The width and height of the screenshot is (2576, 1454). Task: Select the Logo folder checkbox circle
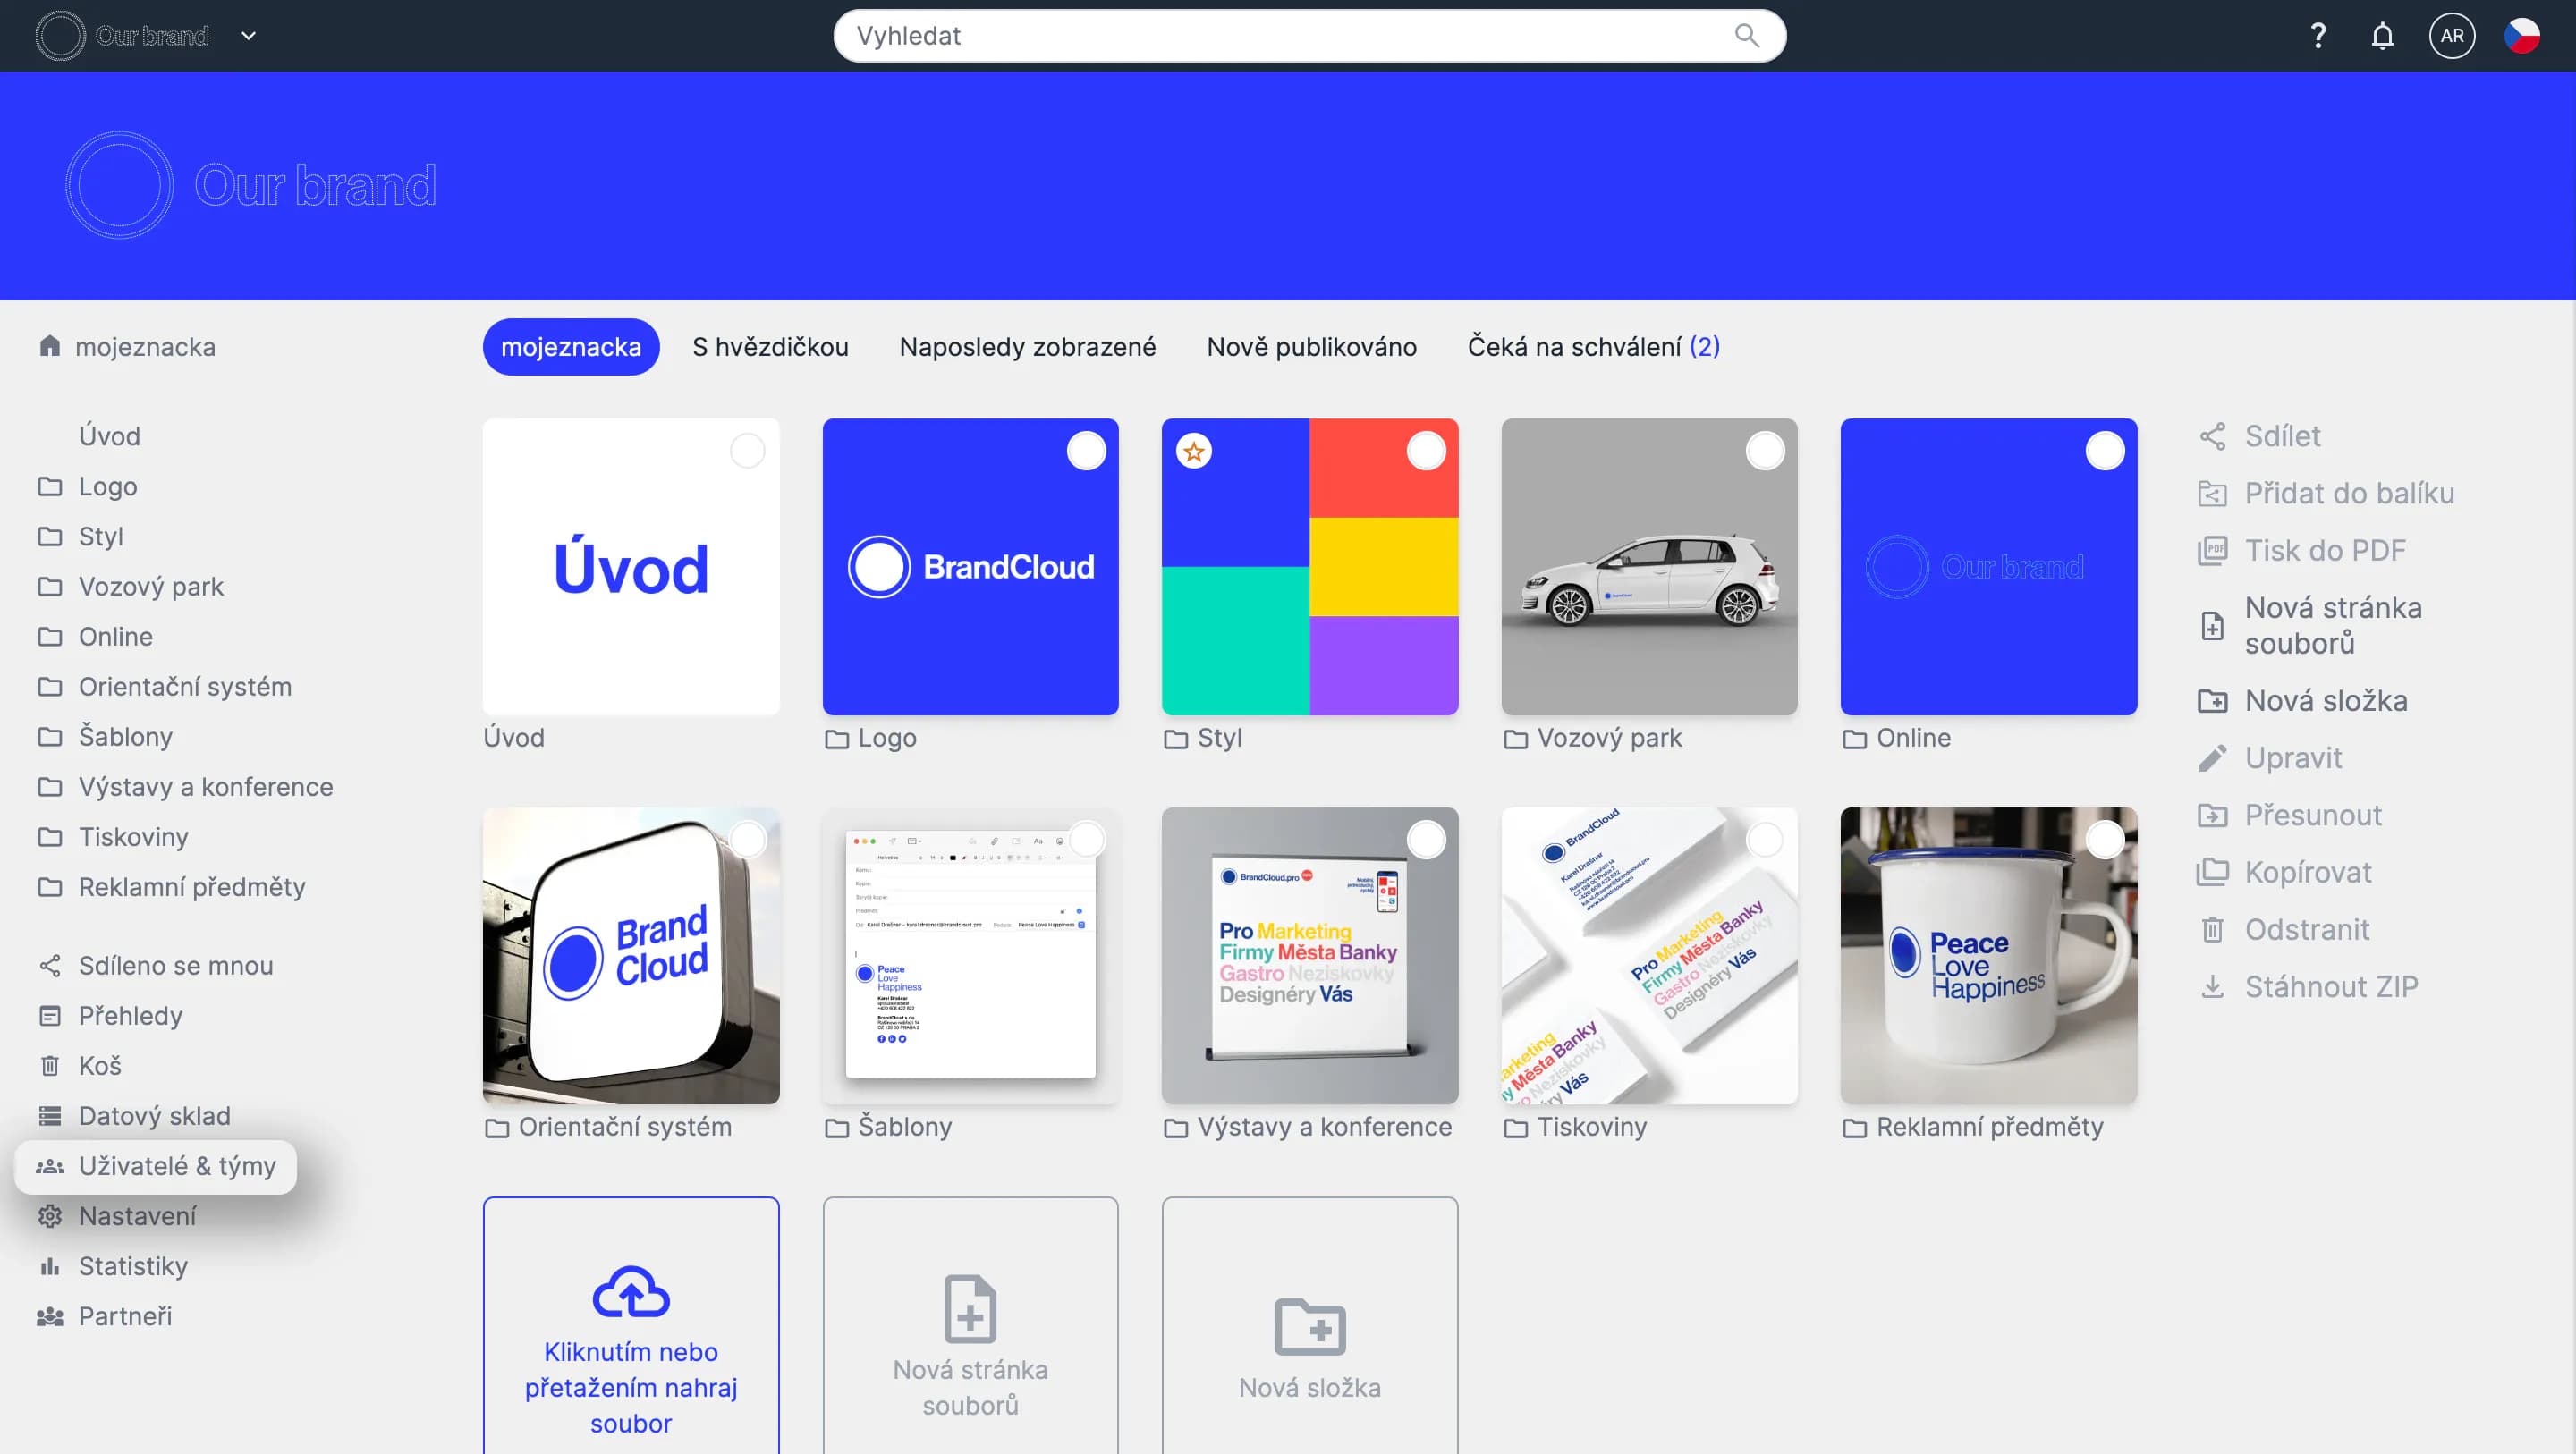[x=1086, y=452]
